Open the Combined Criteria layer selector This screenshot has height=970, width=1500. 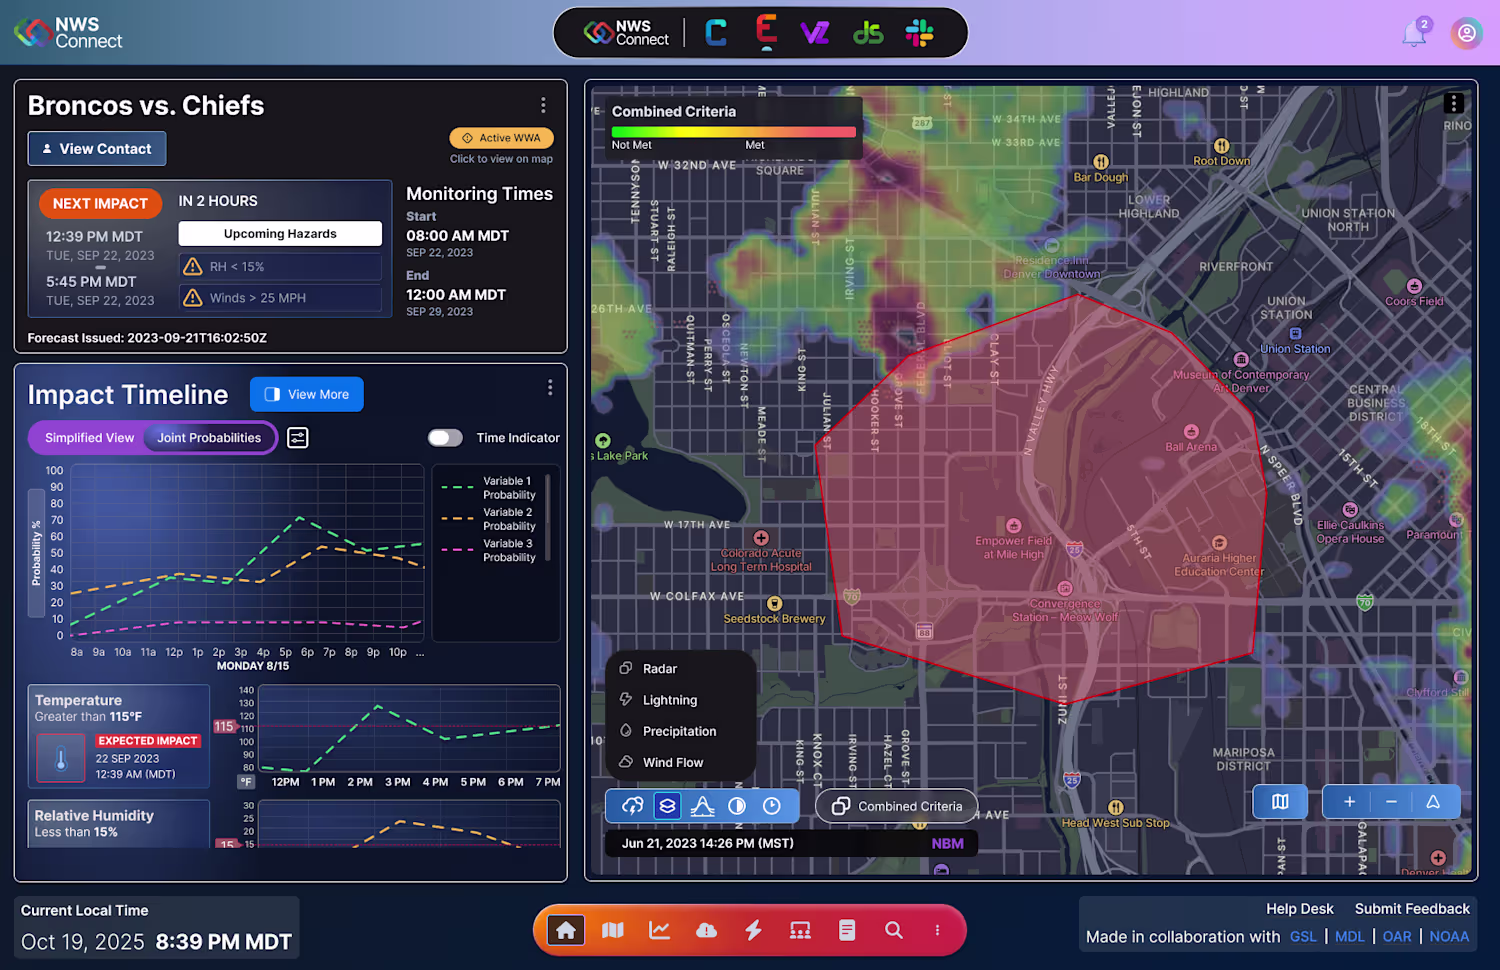click(897, 806)
